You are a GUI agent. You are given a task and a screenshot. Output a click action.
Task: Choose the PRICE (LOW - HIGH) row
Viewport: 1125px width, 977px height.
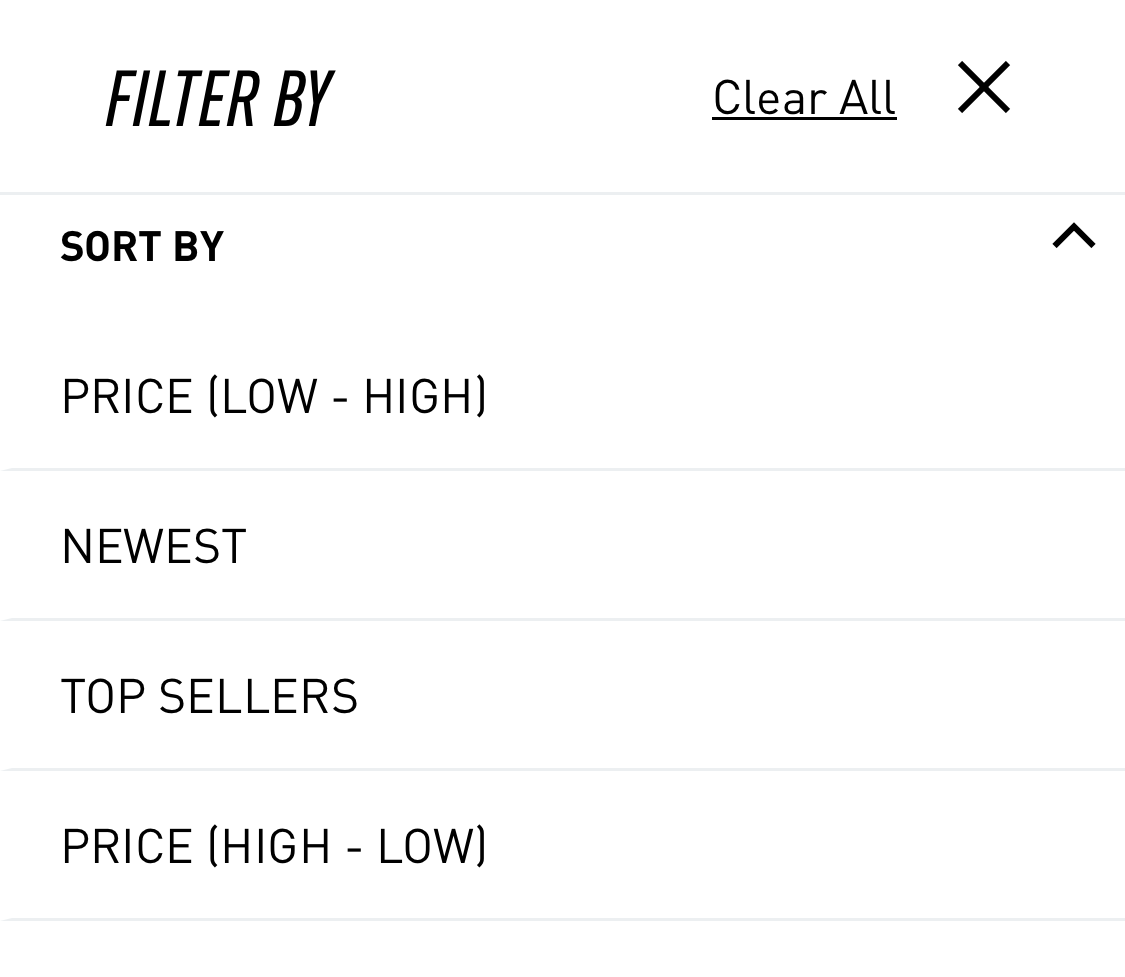coord(274,395)
